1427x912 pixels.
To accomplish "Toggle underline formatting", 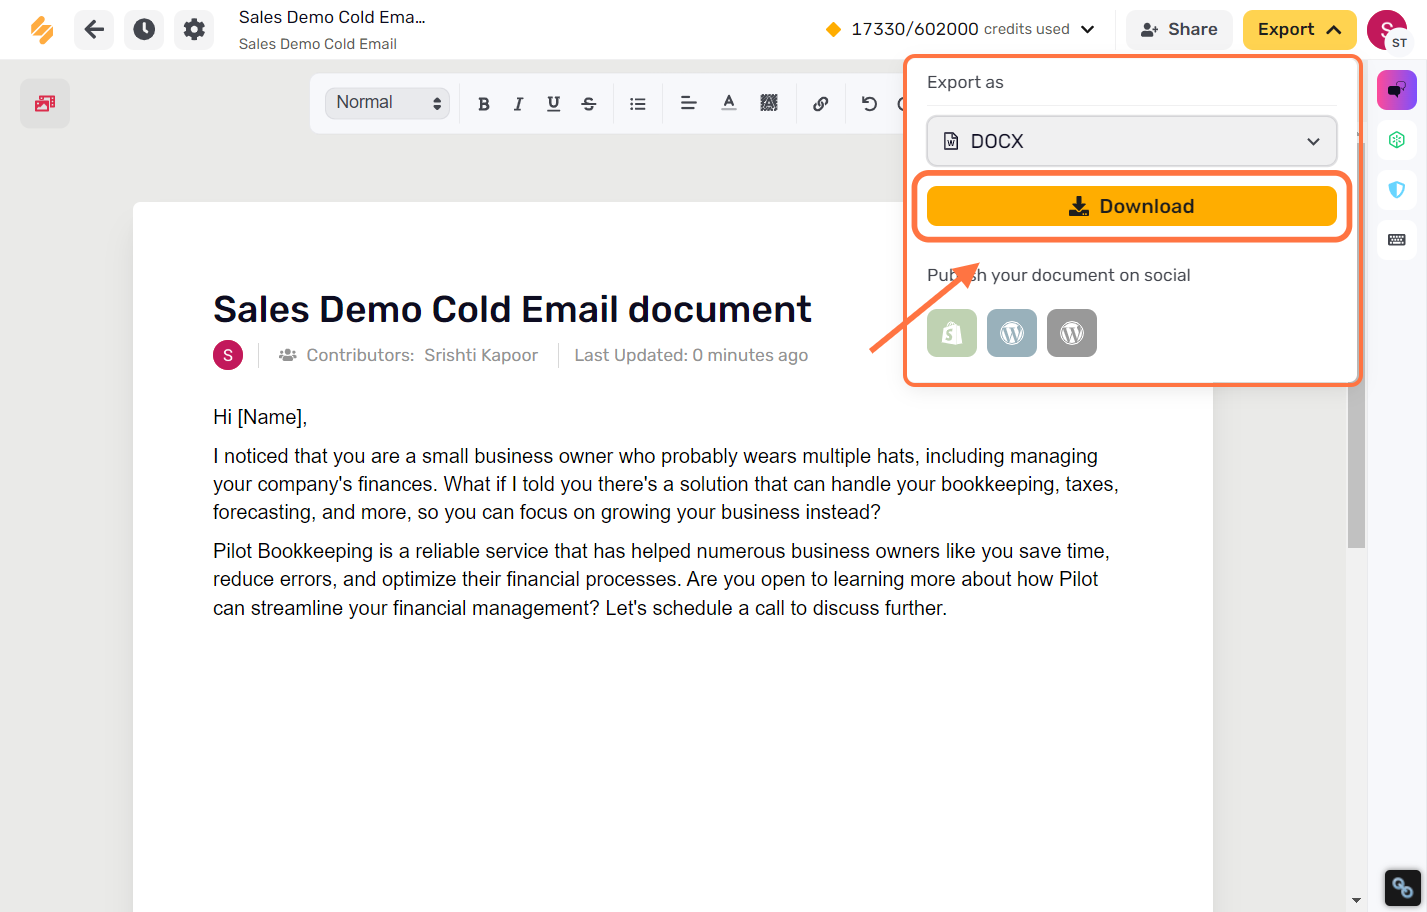I will [553, 104].
